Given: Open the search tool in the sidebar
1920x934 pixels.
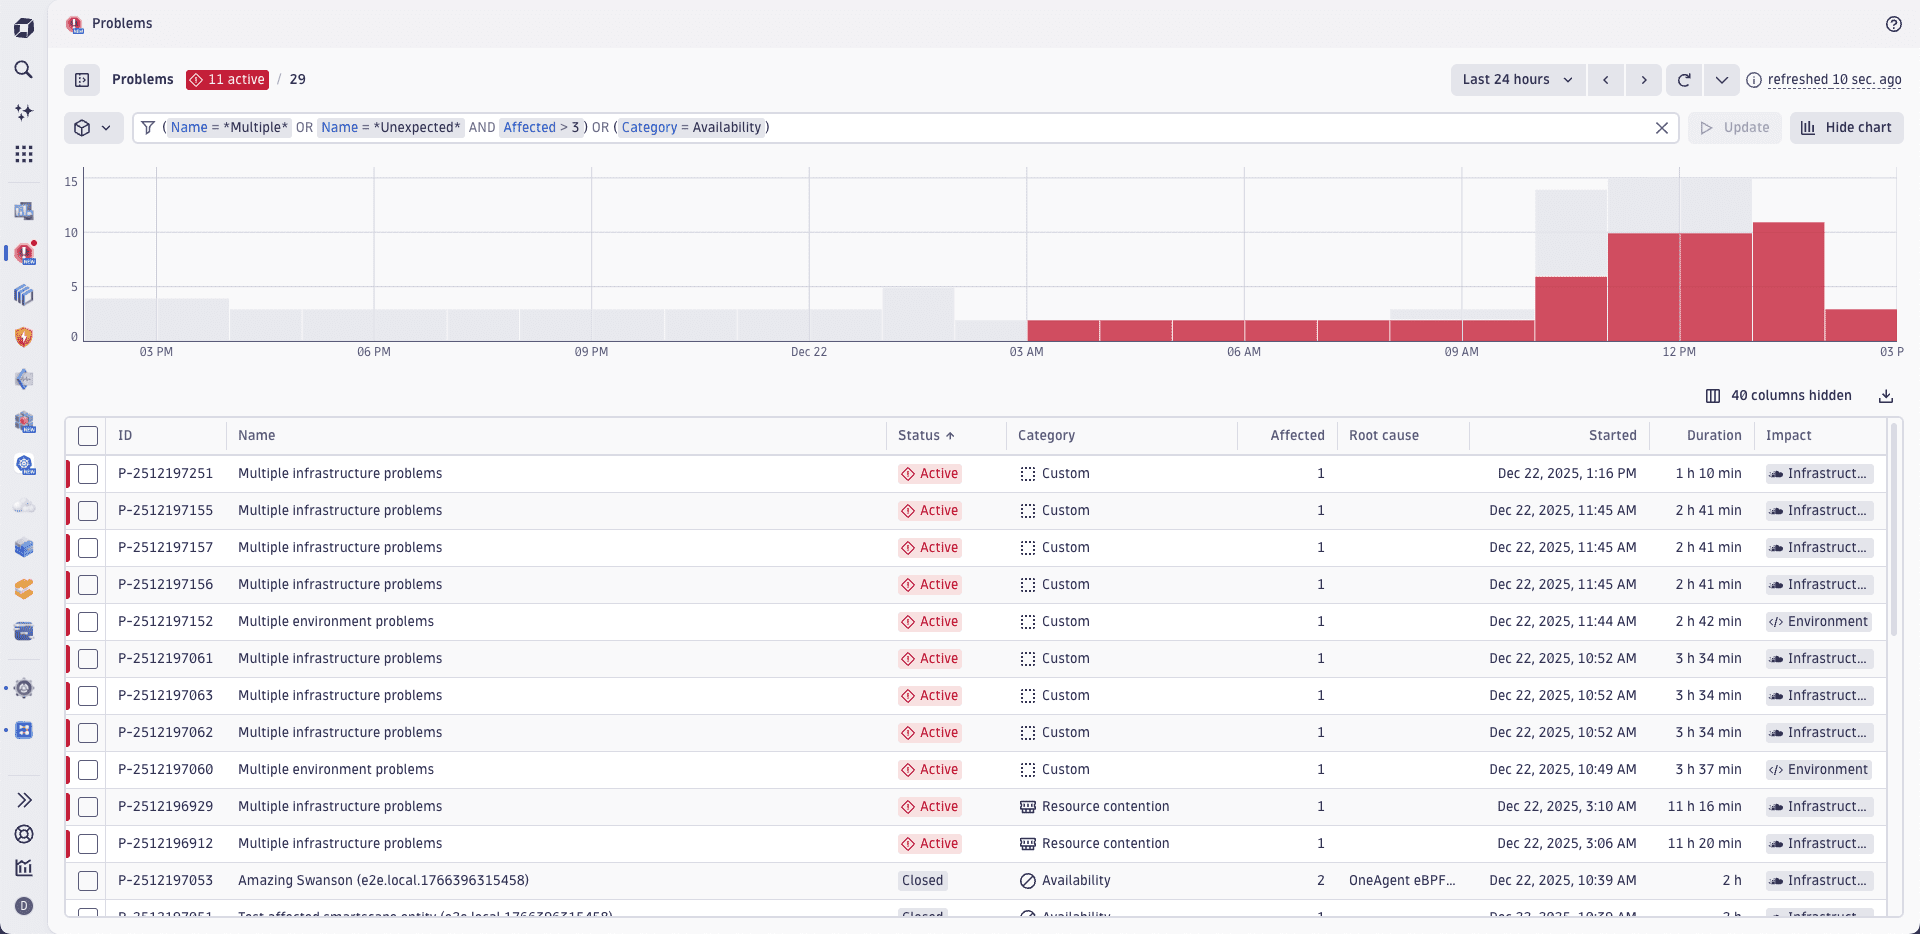Looking at the screenshot, I should 24,70.
